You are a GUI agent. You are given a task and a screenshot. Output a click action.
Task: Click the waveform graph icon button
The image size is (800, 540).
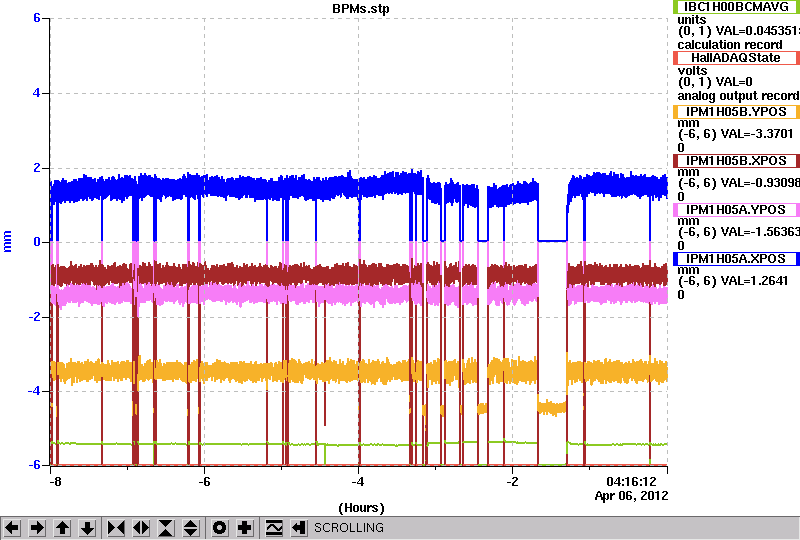point(273,528)
